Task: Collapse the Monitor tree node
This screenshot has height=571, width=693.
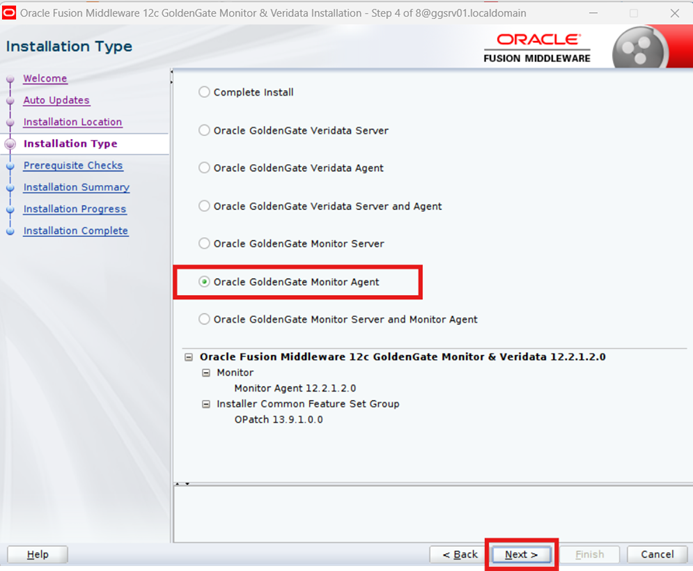Action: pyautogui.click(x=206, y=373)
